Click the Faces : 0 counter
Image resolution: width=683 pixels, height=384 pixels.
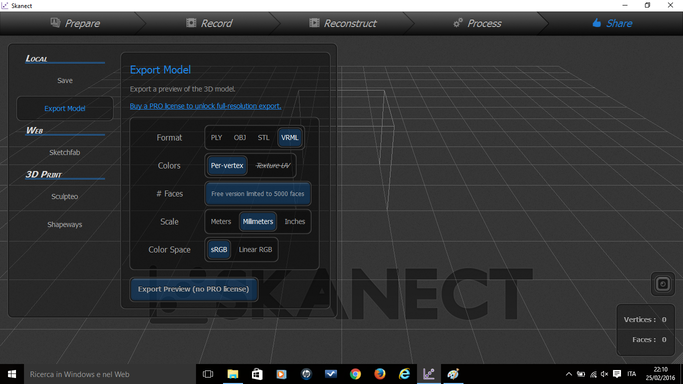click(649, 340)
